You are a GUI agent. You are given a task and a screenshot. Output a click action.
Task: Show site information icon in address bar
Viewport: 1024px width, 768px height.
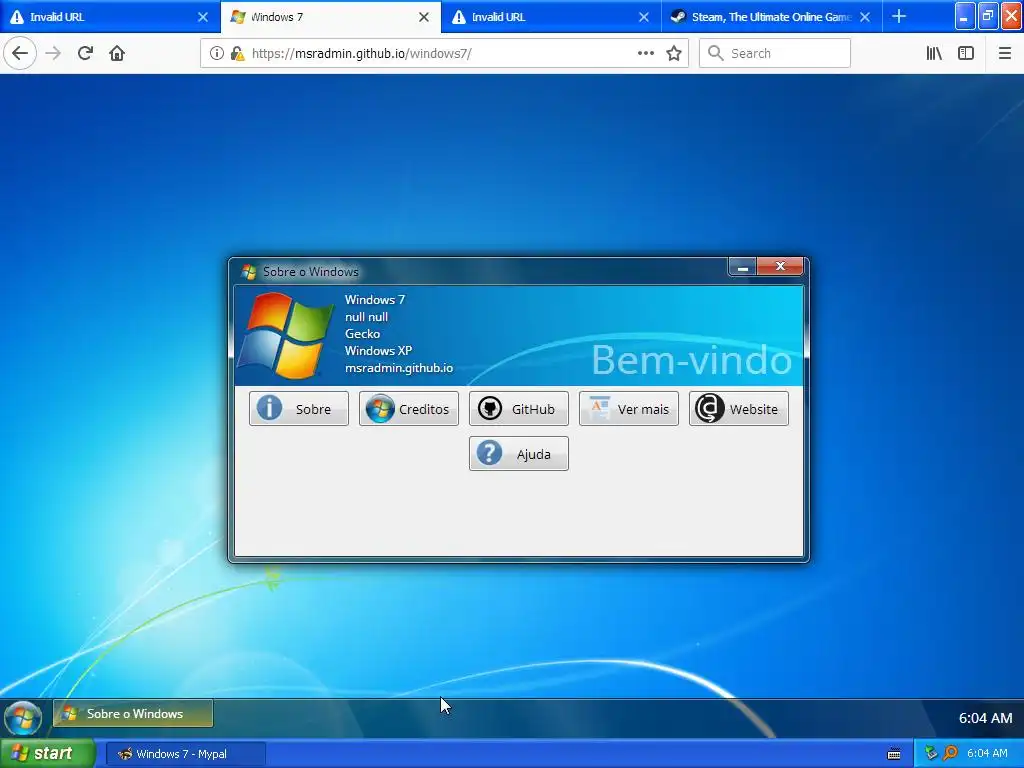tap(216, 53)
